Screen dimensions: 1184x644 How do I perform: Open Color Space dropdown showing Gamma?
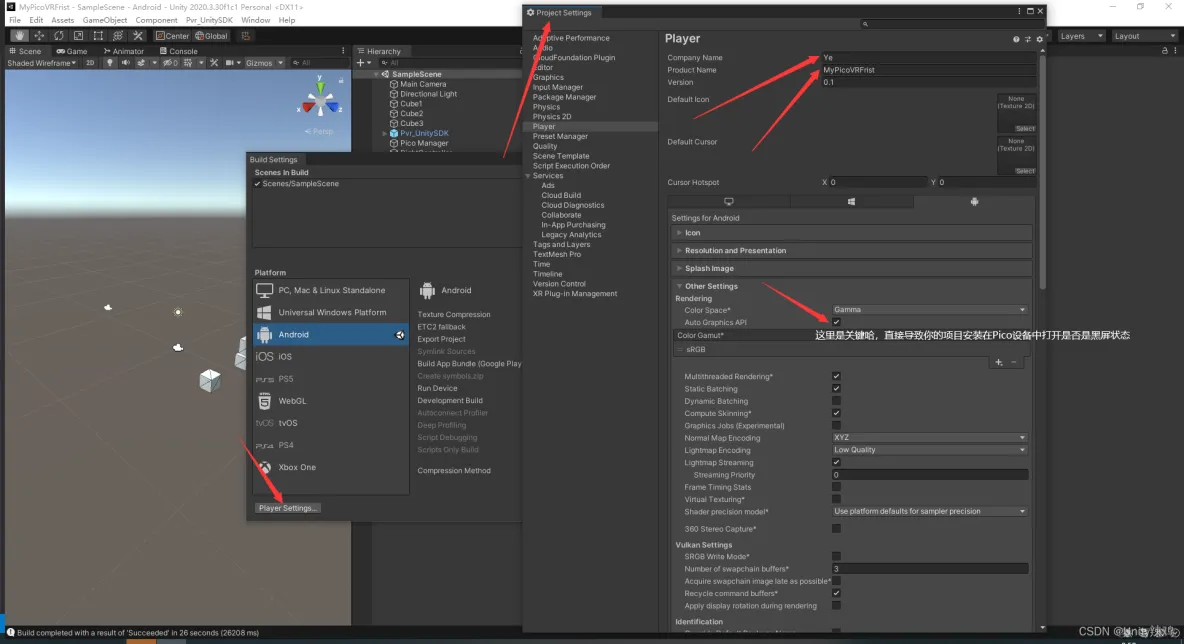point(930,310)
